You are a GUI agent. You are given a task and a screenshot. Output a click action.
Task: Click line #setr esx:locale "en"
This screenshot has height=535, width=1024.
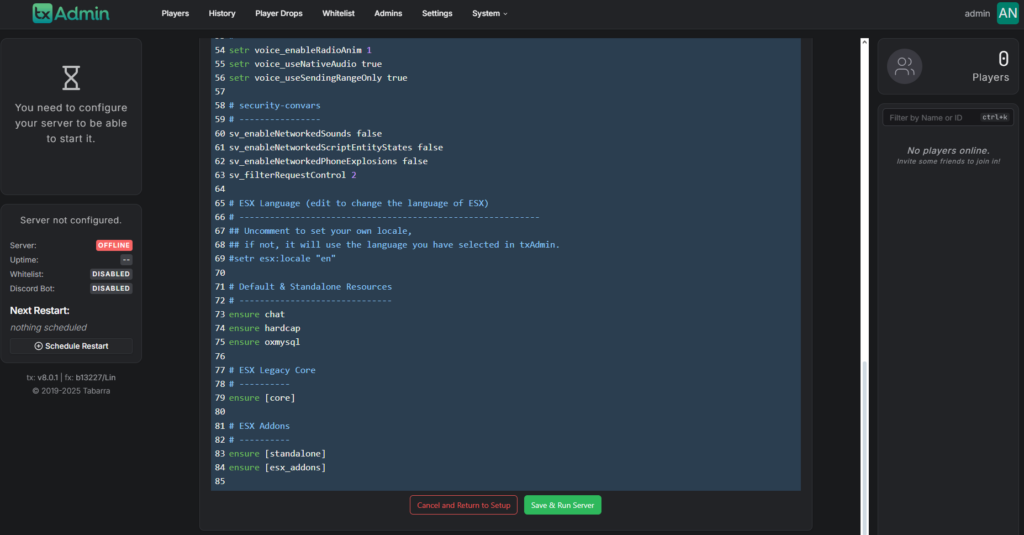click(x=282, y=259)
